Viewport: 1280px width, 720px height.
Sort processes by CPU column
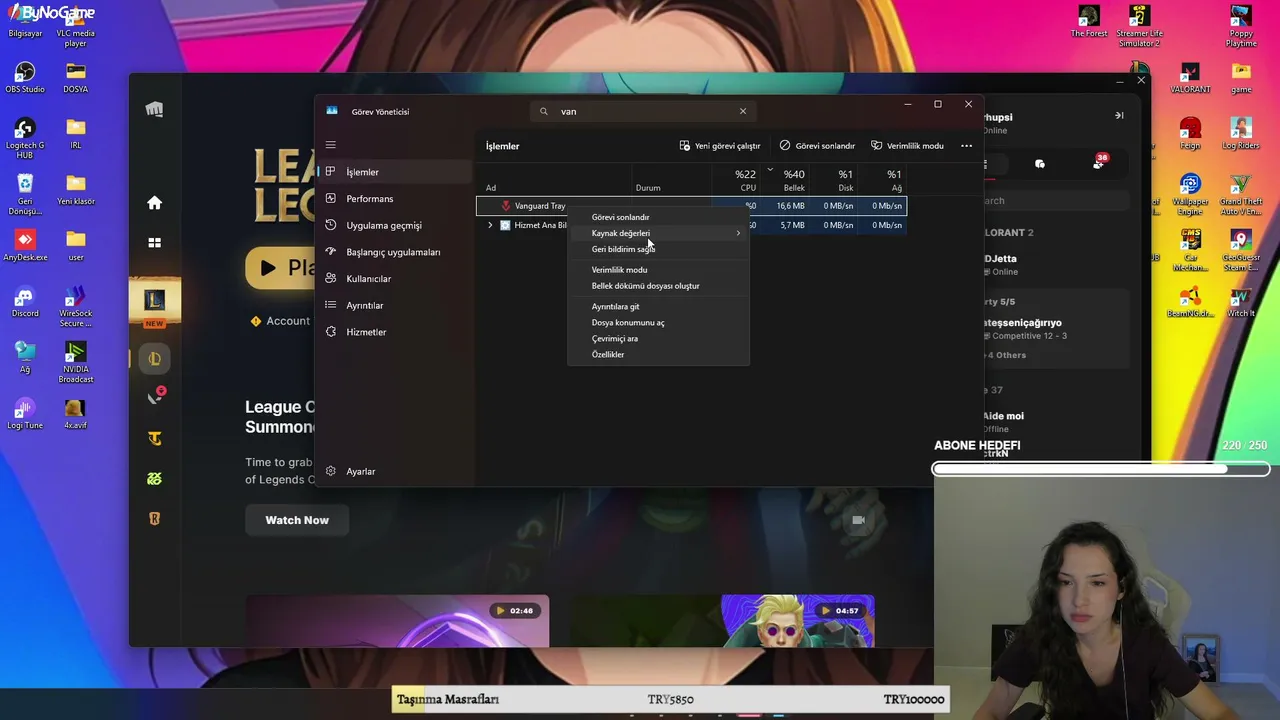734,180
